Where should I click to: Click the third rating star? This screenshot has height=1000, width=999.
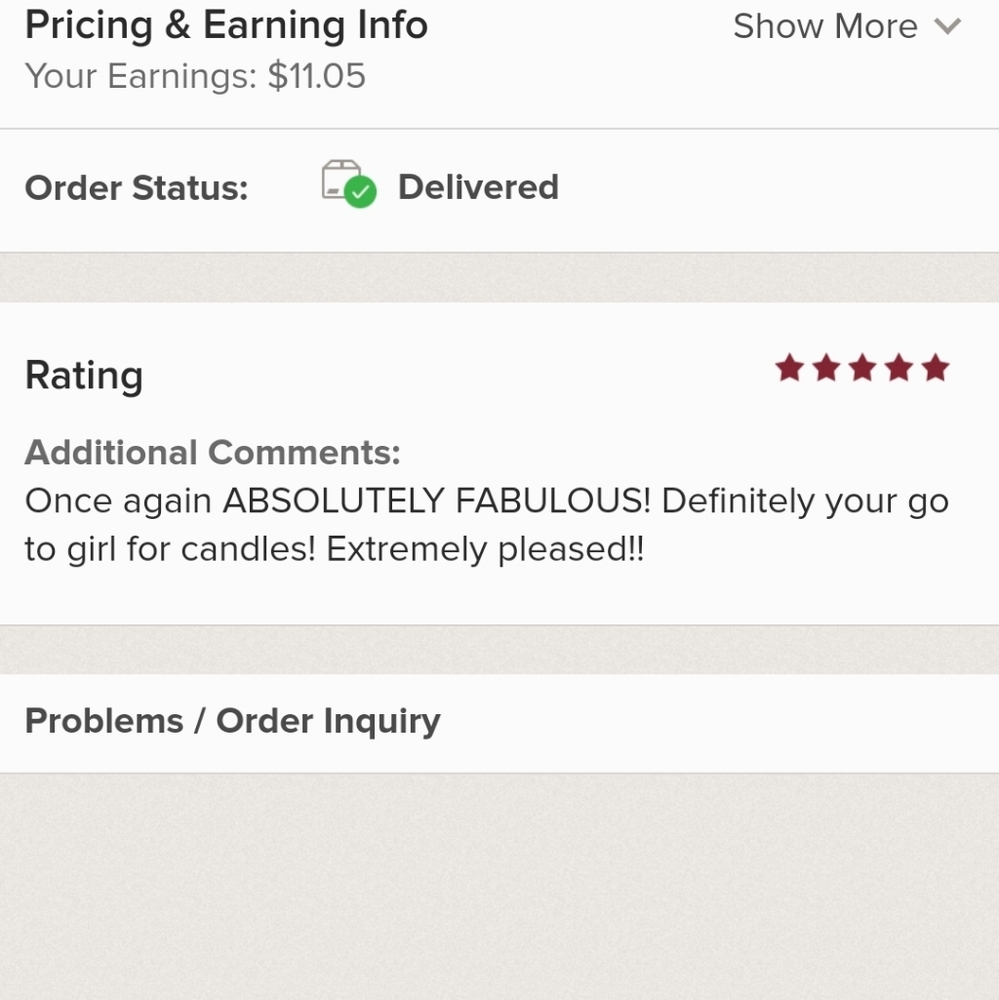pyautogui.click(x=862, y=369)
